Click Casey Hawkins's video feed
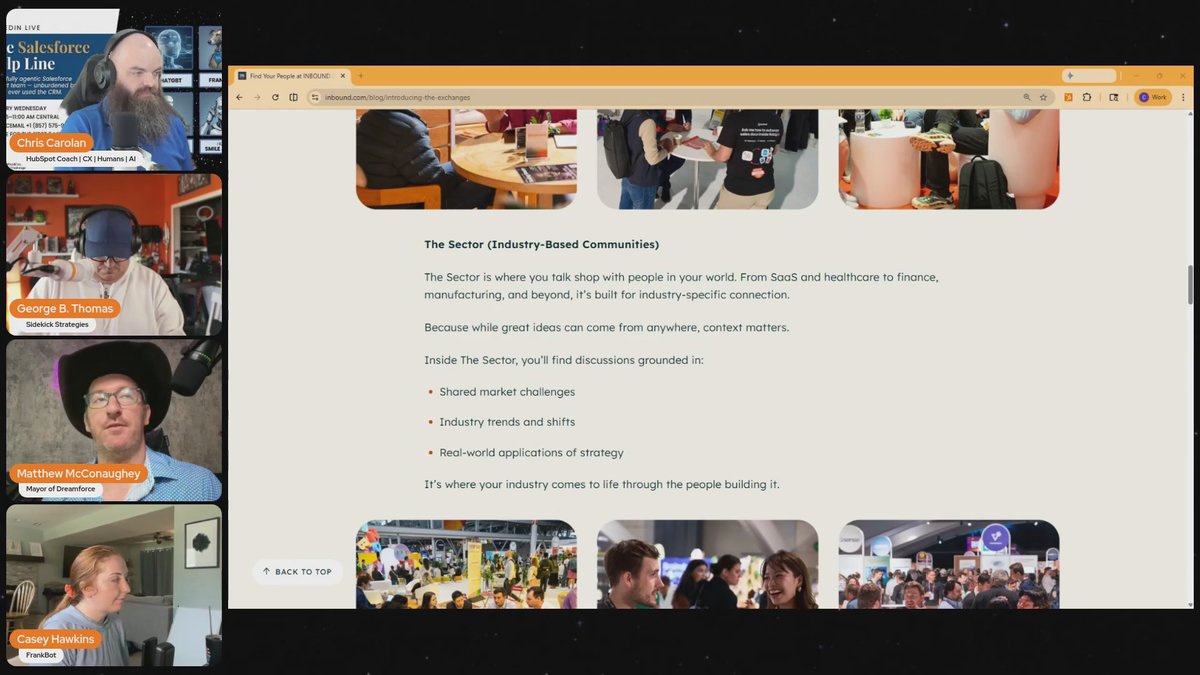The image size is (1200, 675). (114, 585)
